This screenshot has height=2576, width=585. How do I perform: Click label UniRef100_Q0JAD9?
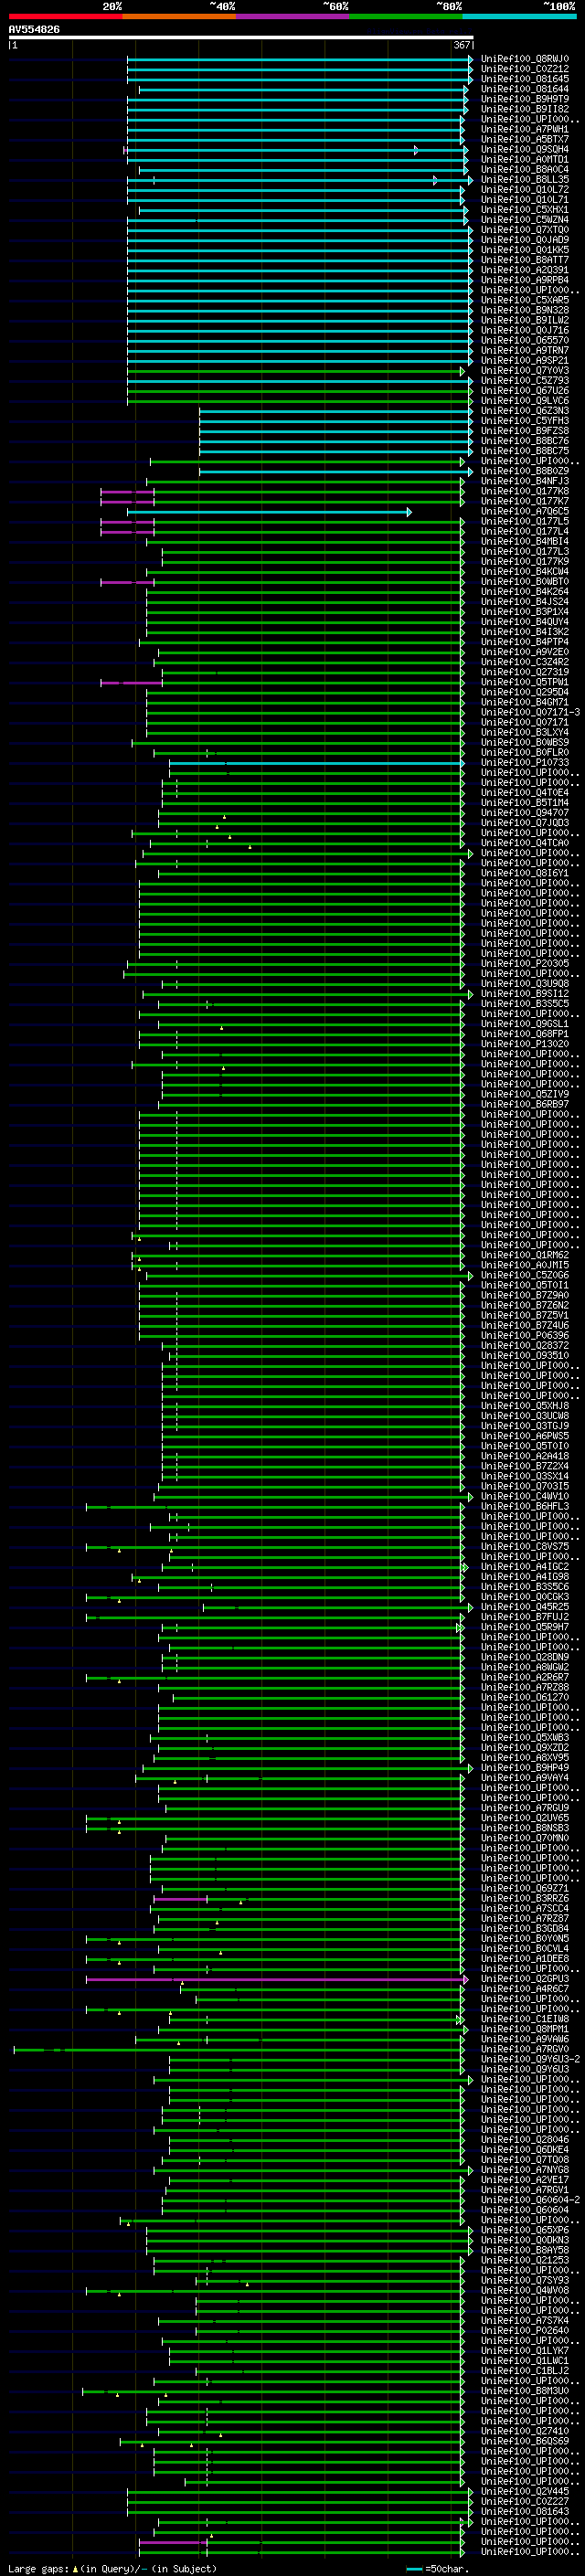[524, 240]
